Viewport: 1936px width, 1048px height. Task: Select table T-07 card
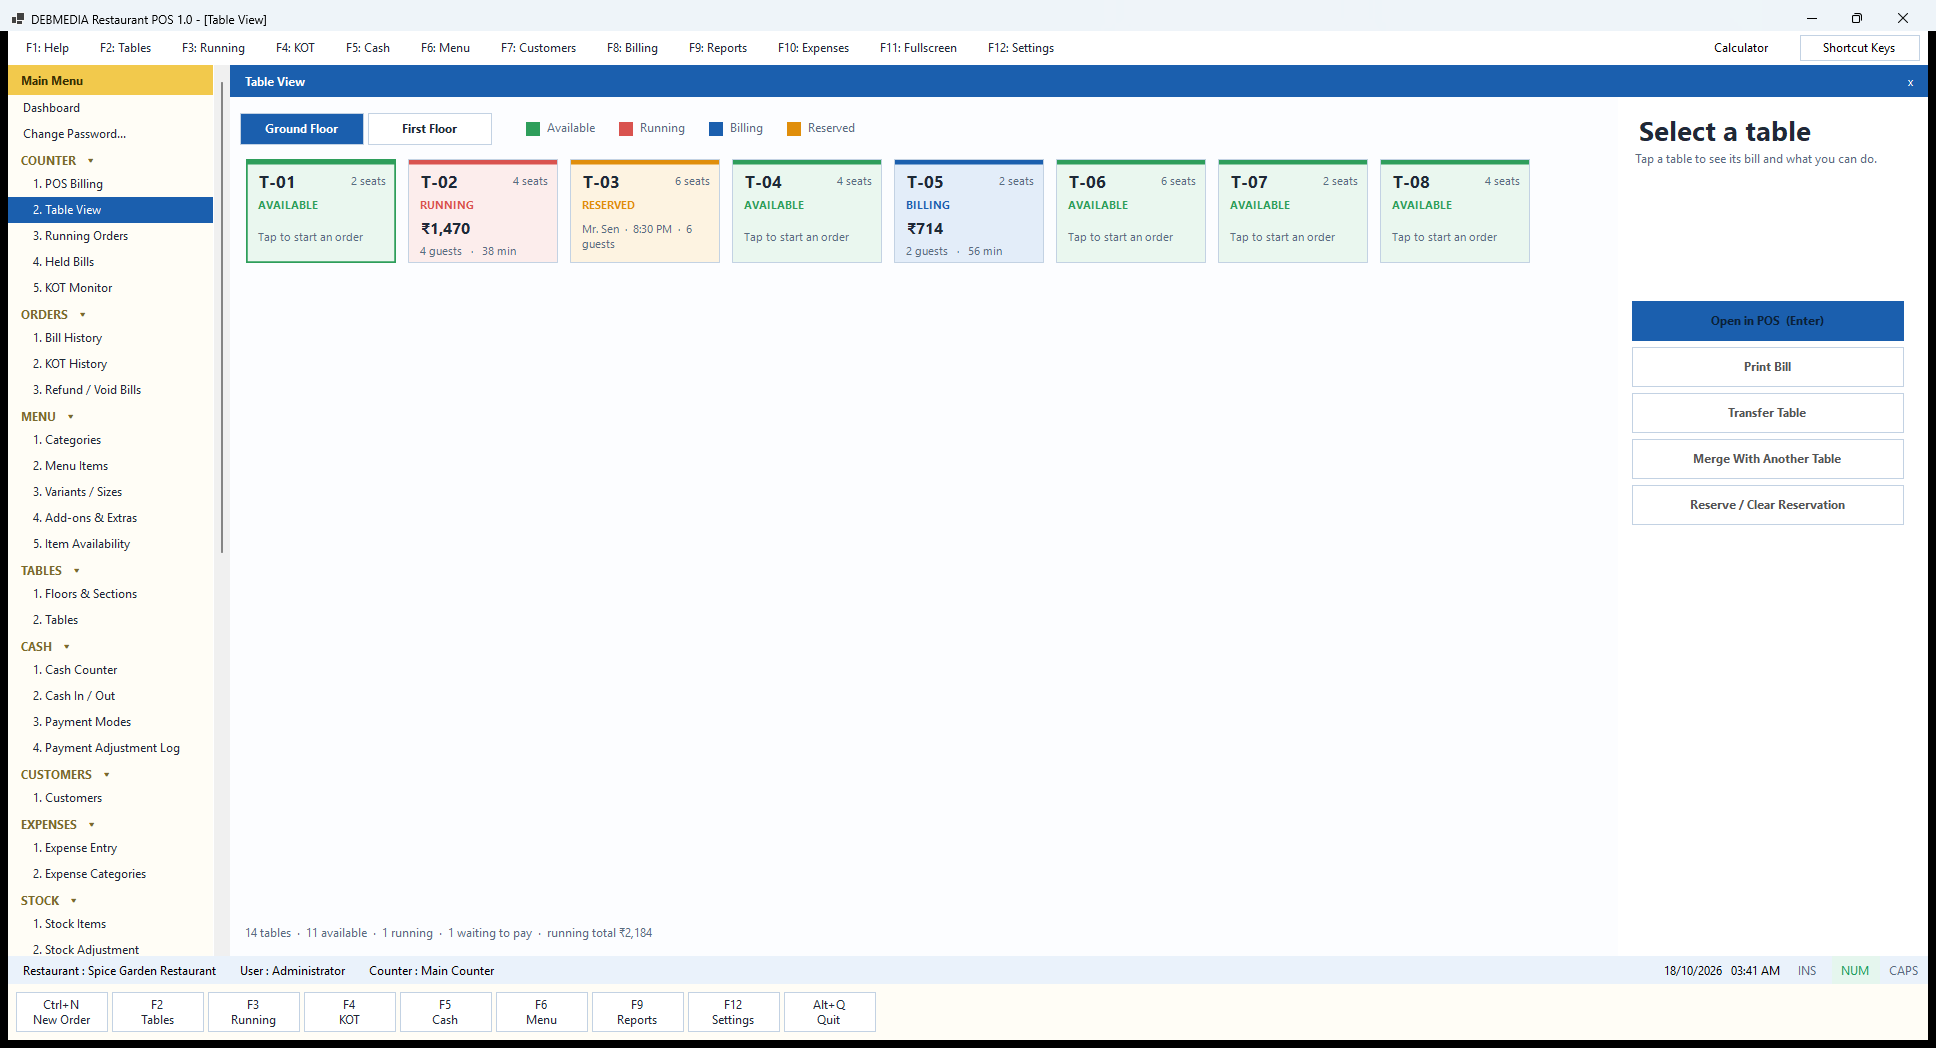point(1293,211)
